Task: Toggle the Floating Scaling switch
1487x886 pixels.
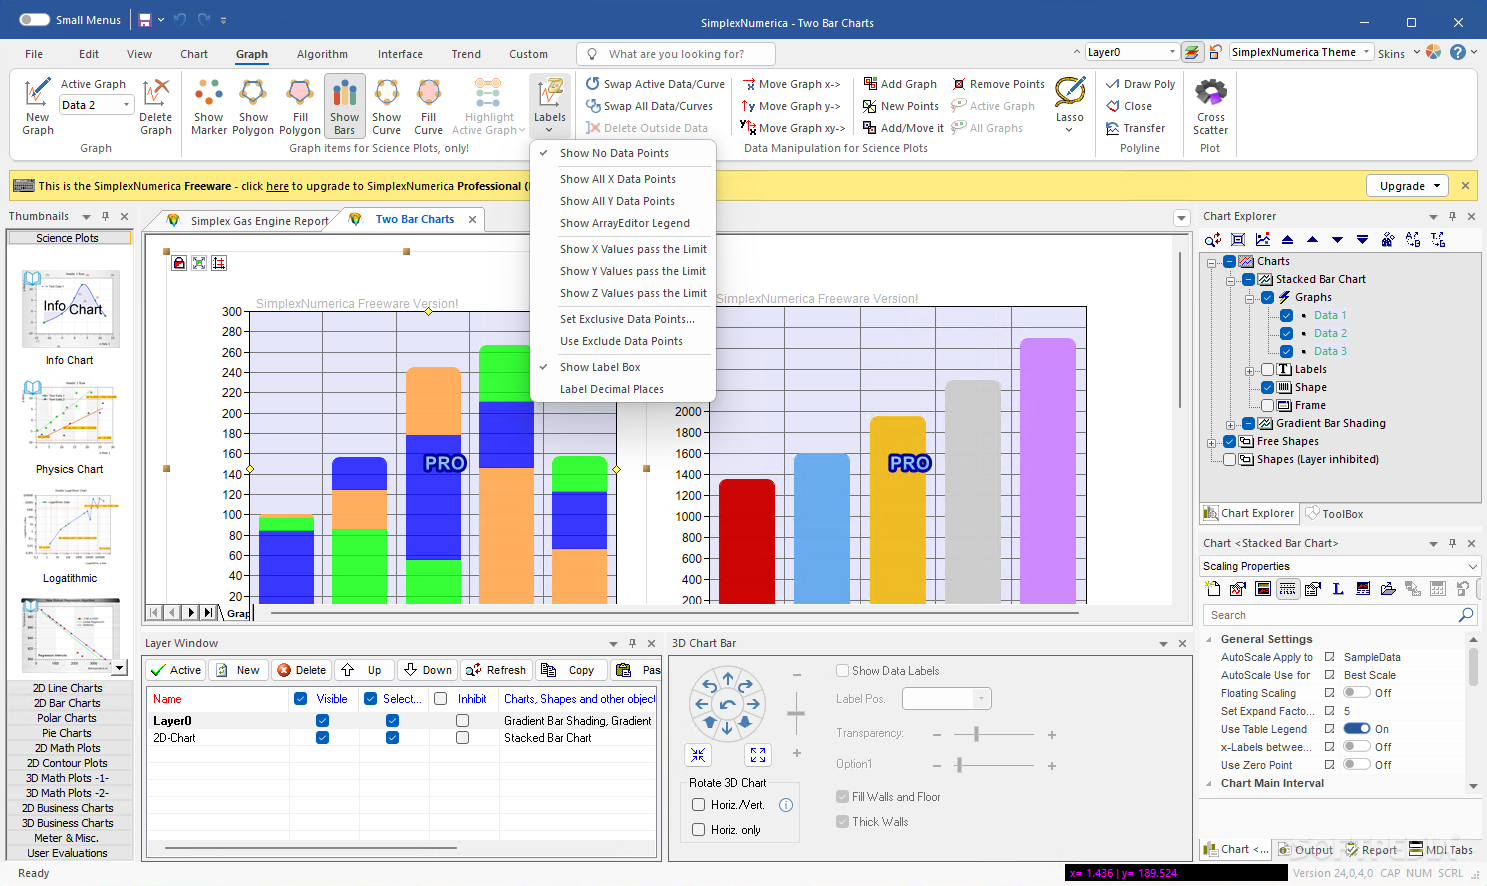Action: pos(1357,693)
